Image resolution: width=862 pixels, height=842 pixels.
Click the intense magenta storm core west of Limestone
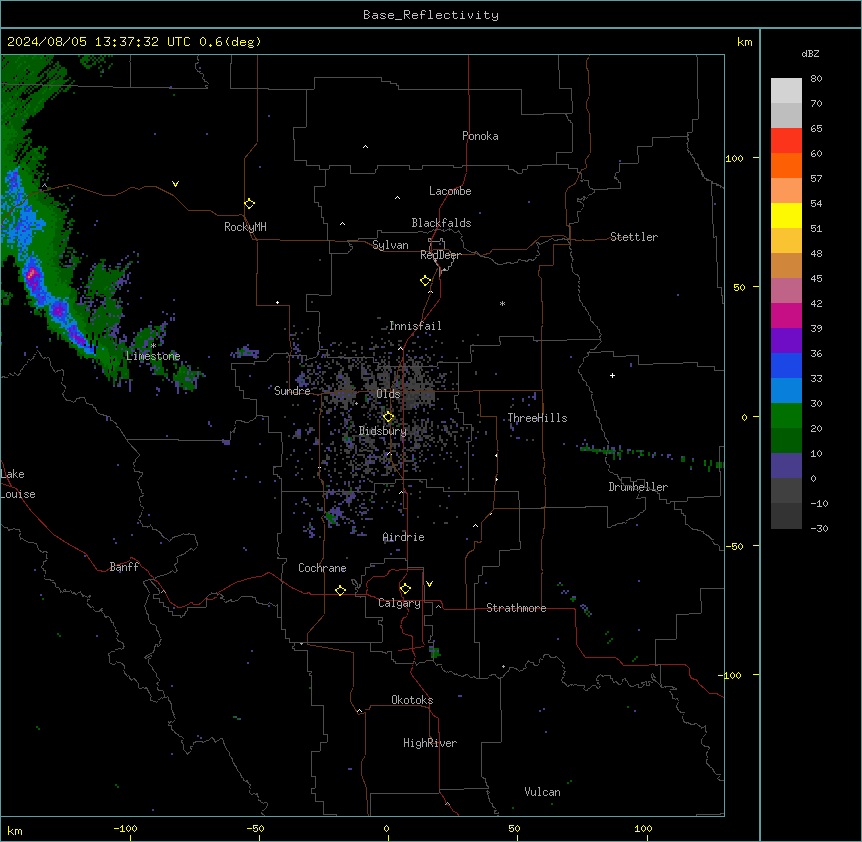[31, 273]
